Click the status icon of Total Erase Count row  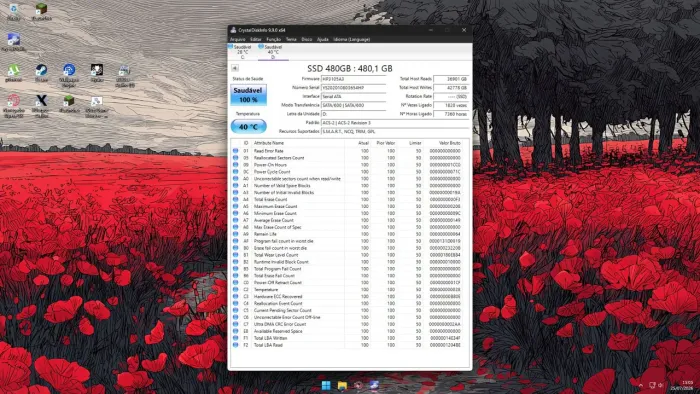click(x=235, y=199)
